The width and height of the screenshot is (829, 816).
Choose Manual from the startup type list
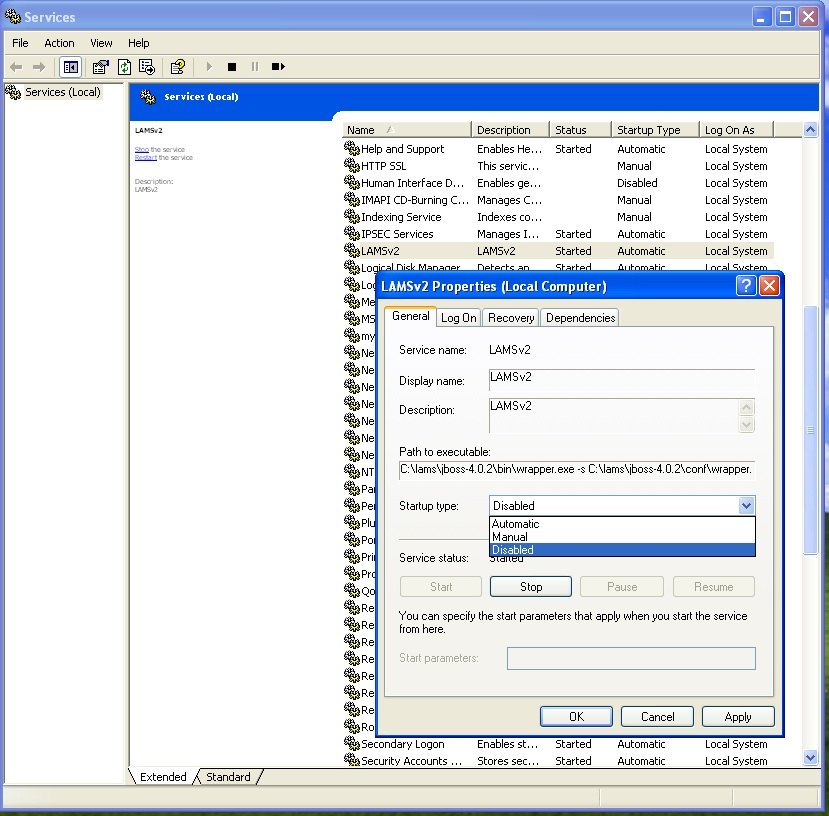pos(510,537)
